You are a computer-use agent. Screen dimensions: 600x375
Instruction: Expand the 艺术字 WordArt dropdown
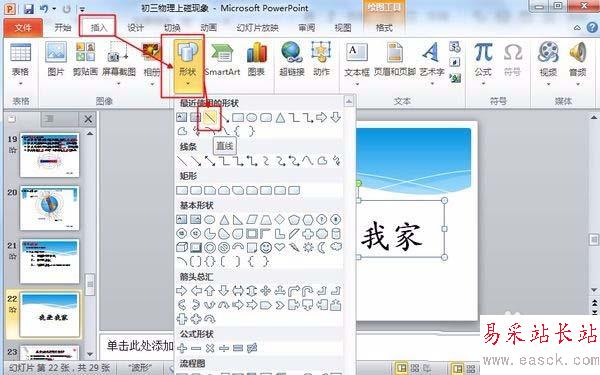pos(432,83)
